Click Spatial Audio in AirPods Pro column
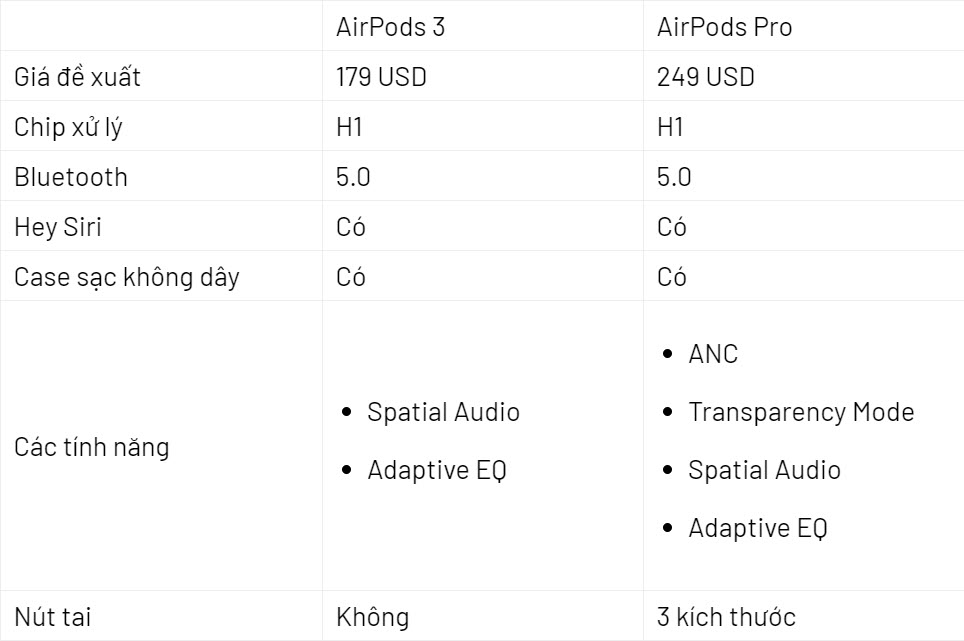The width and height of the screenshot is (964, 641). tap(764, 470)
